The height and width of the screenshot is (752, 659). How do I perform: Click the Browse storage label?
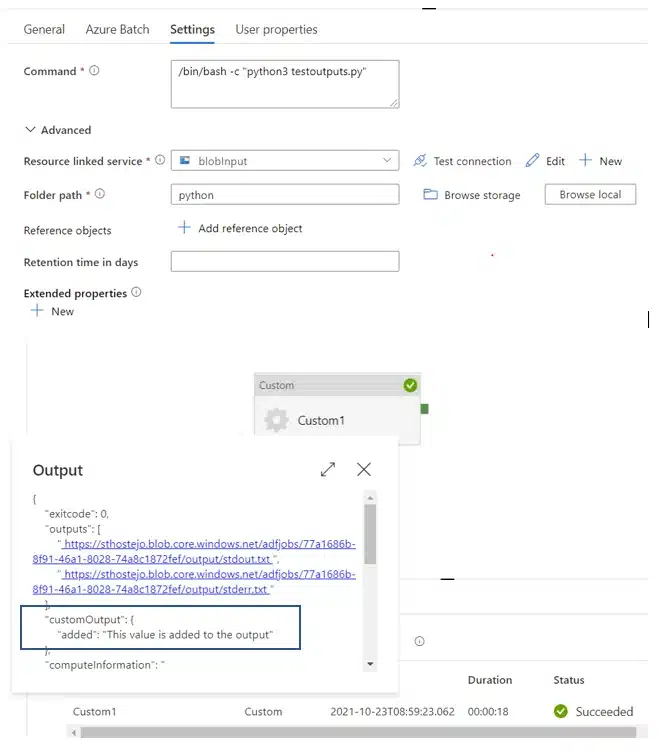pos(482,195)
